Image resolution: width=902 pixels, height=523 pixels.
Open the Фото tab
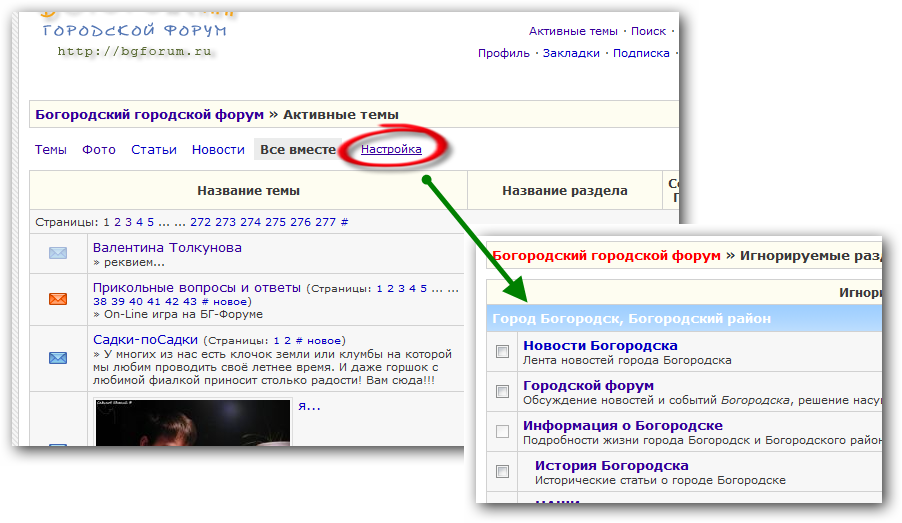(x=99, y=150)
